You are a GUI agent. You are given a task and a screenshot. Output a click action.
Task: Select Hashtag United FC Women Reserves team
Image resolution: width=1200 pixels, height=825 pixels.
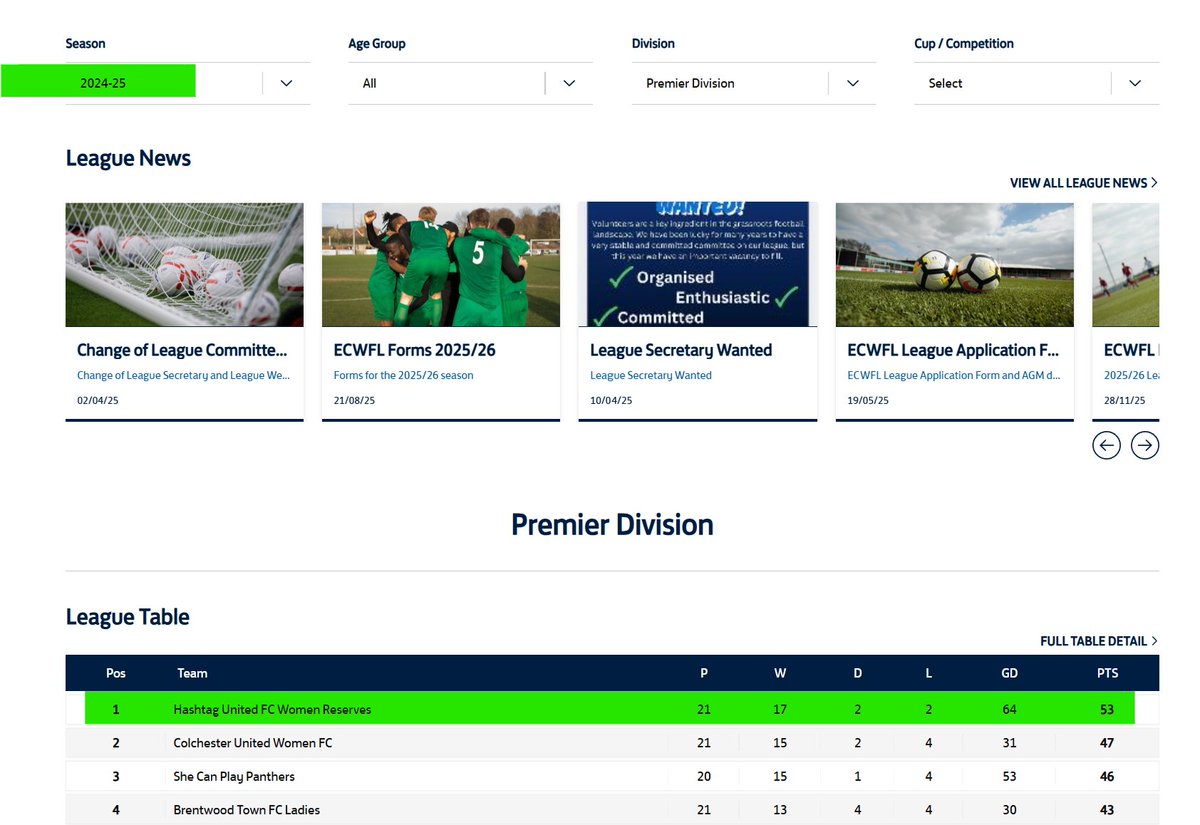click(272, 710)
